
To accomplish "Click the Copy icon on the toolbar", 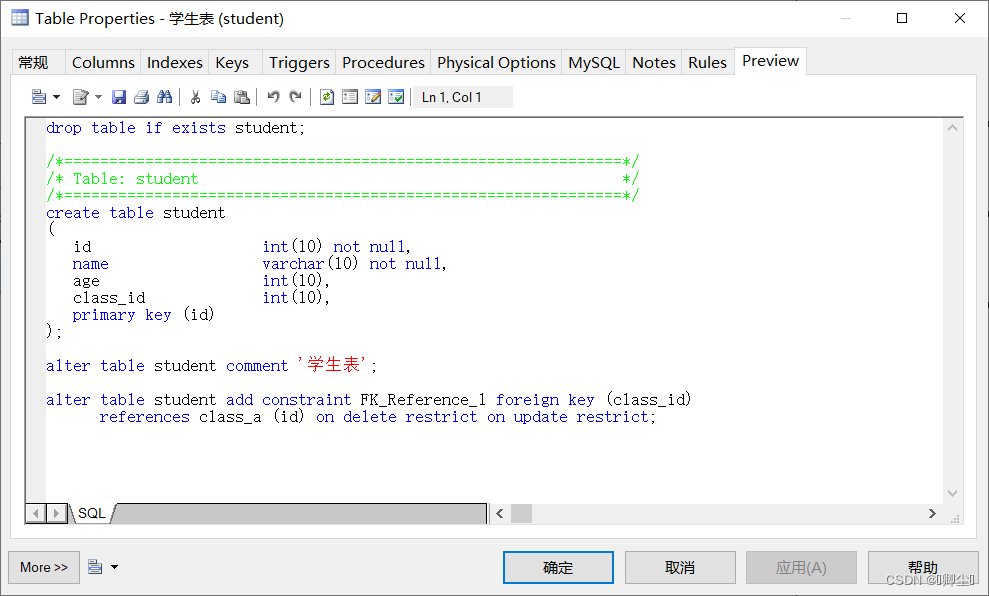I will pyautogui.click(x=219, y=96).
